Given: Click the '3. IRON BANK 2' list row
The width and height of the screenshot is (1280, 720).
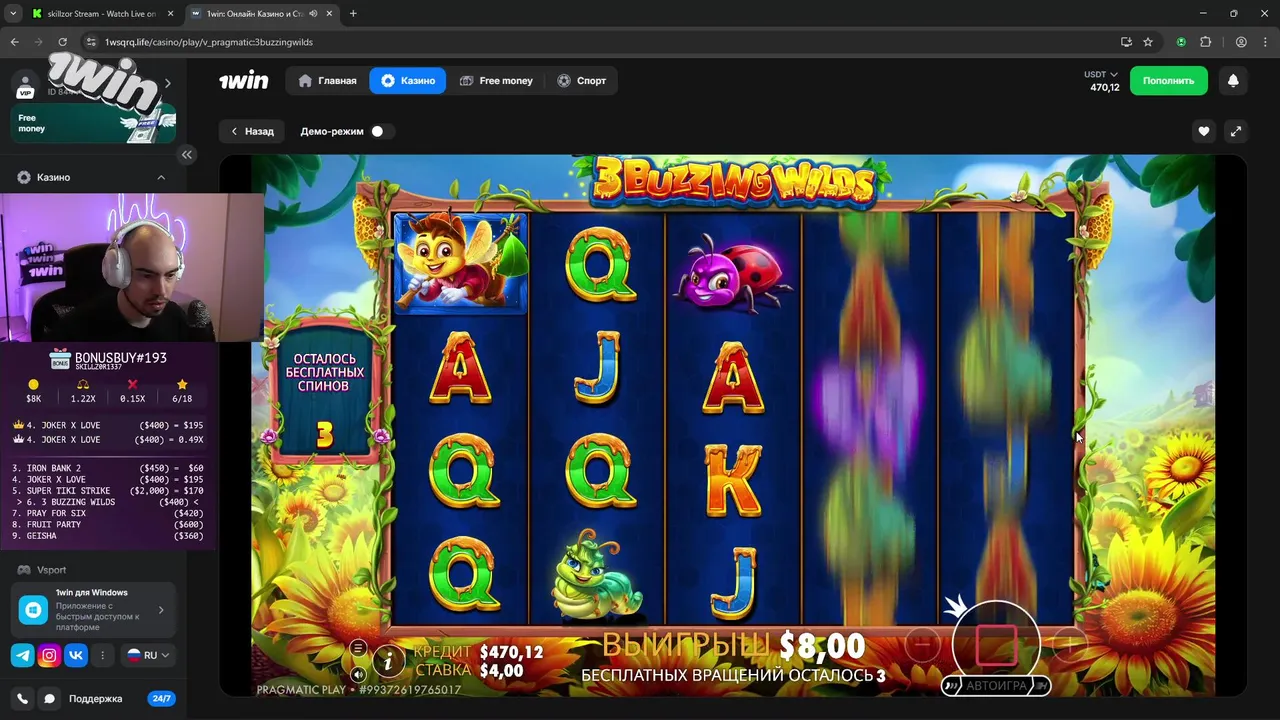Looking at the screenshot, I should (106, 468).
